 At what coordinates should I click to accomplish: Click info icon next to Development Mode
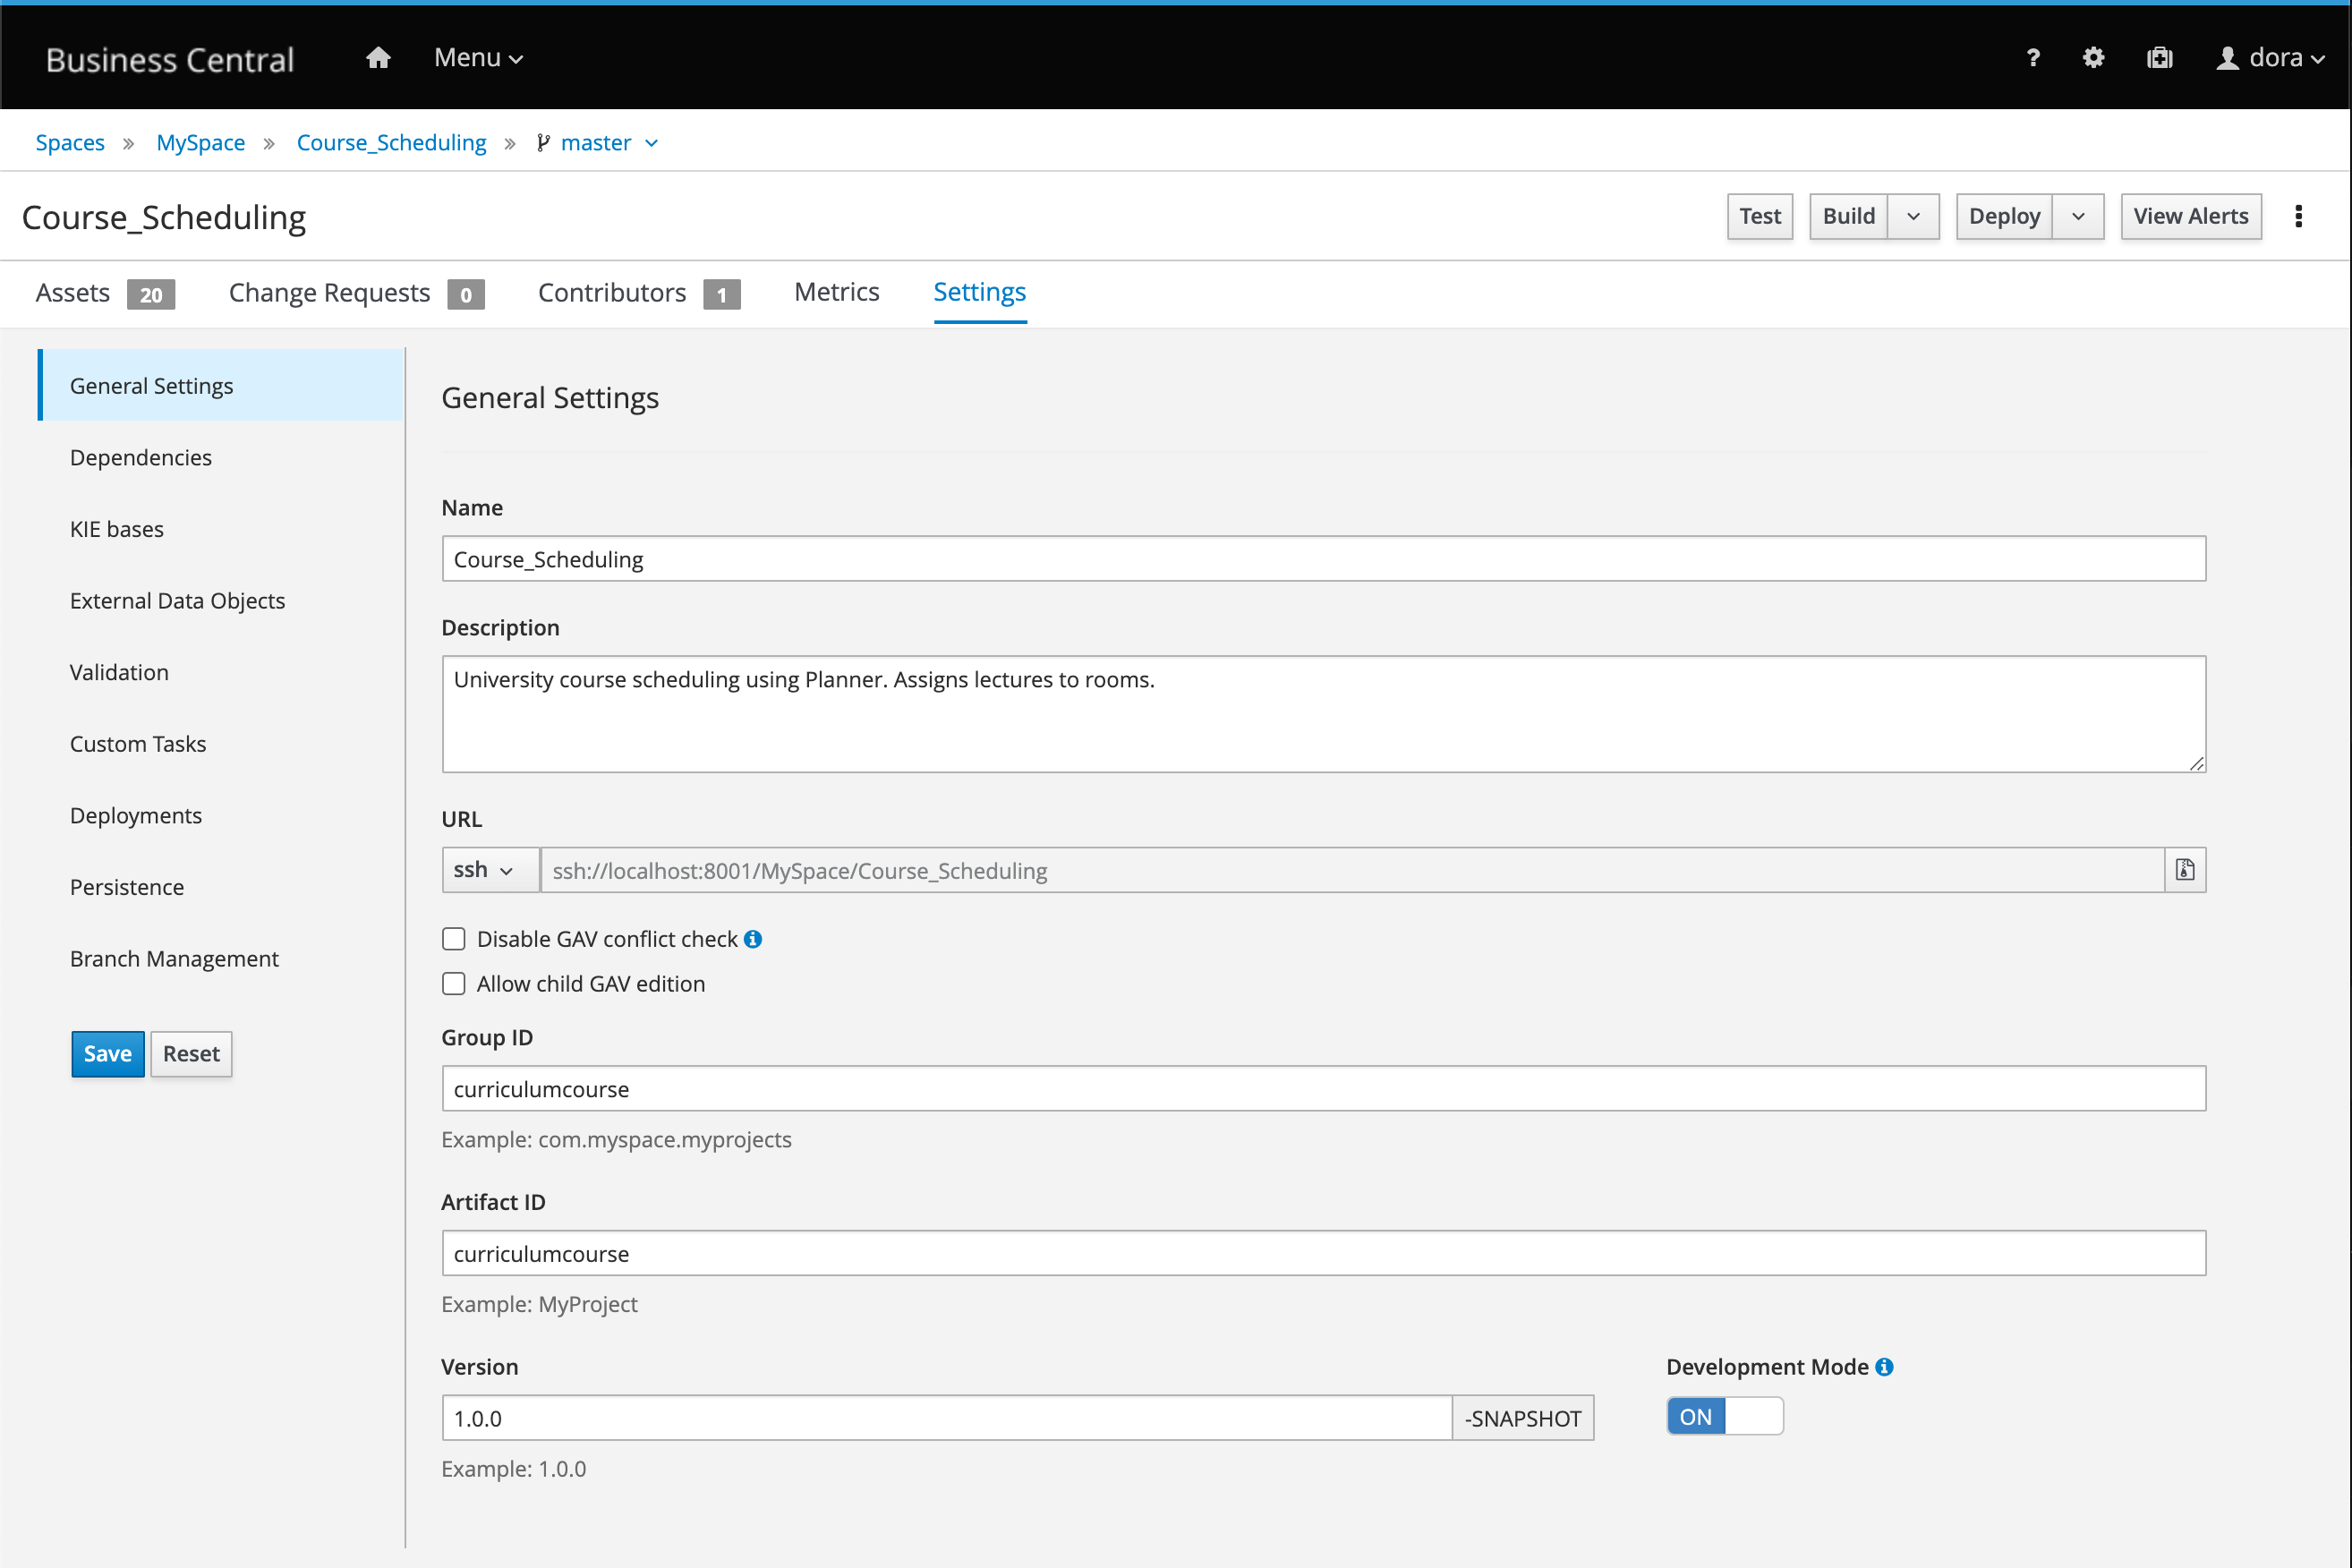click(x=1884, y=1367)
